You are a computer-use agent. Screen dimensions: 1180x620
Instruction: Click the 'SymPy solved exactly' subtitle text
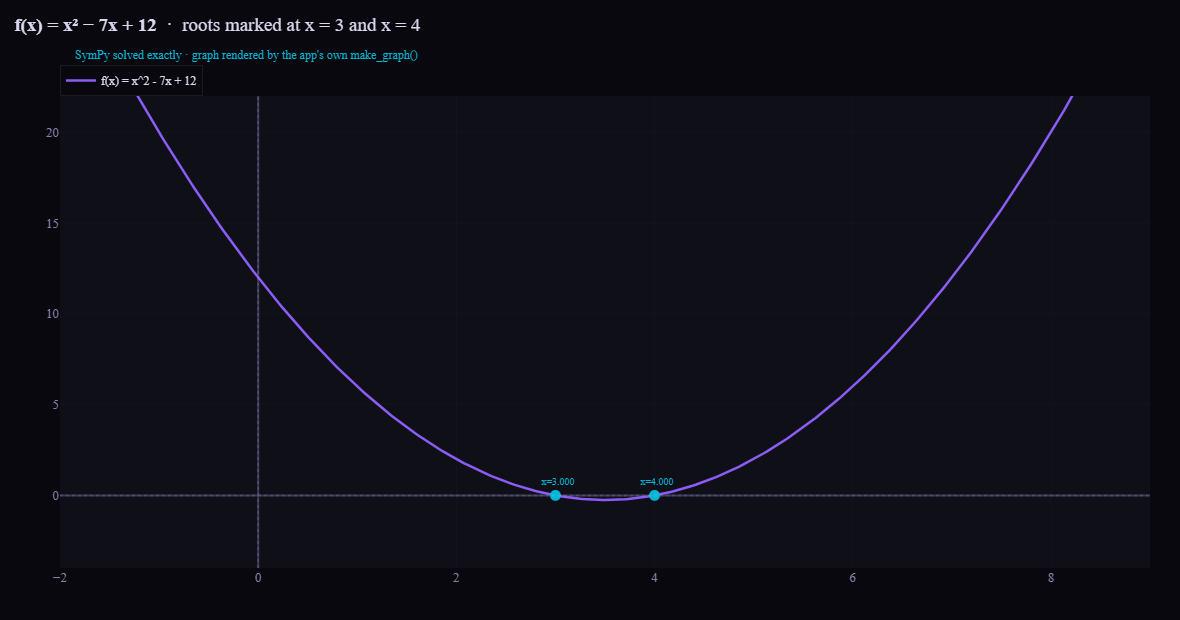(x=129, y=55)
